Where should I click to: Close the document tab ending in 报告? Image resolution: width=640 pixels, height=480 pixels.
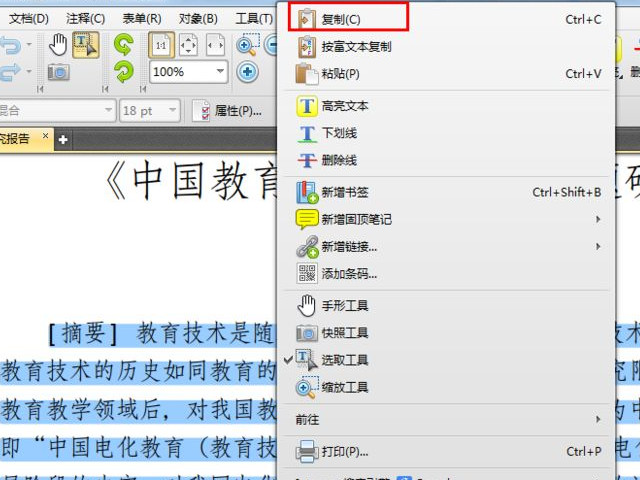(x=45, y=136)
